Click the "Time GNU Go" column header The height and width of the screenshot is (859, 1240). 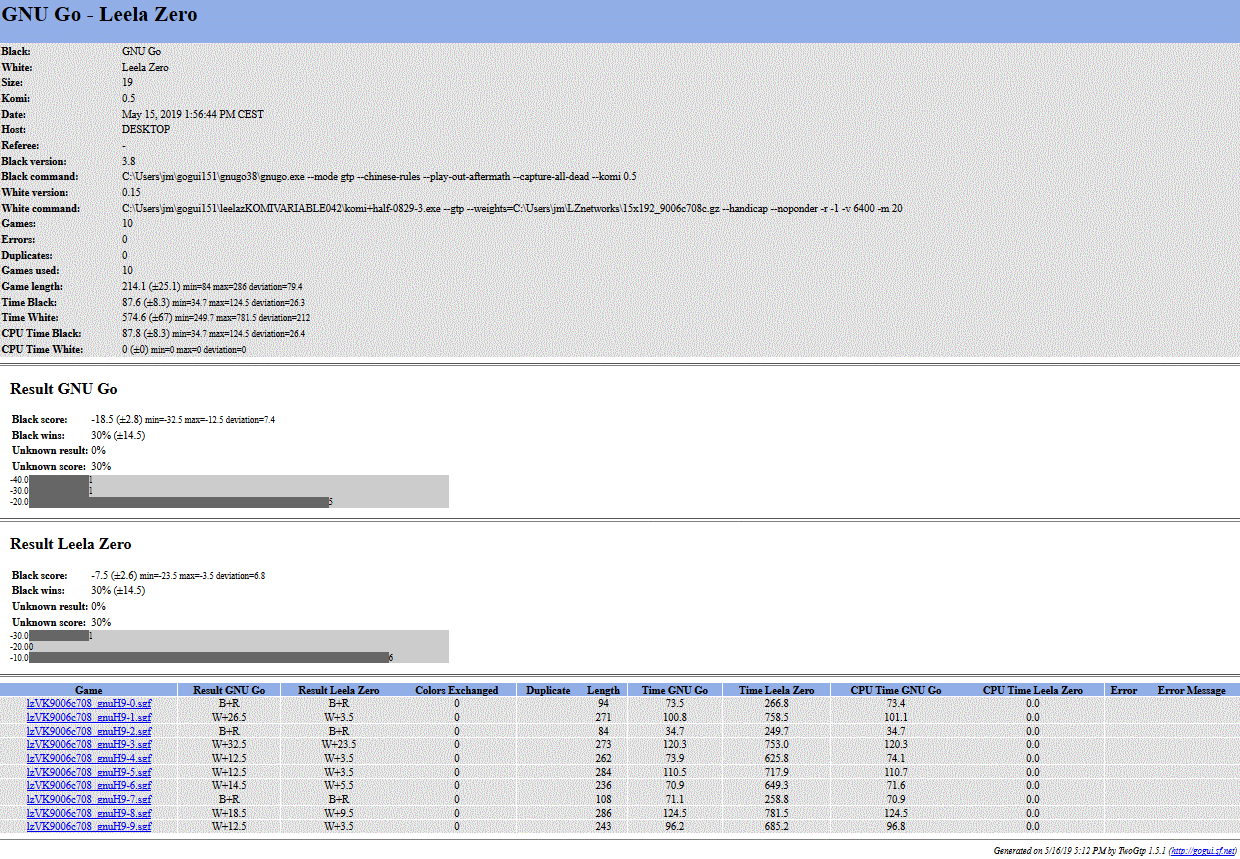click(675, 690)
